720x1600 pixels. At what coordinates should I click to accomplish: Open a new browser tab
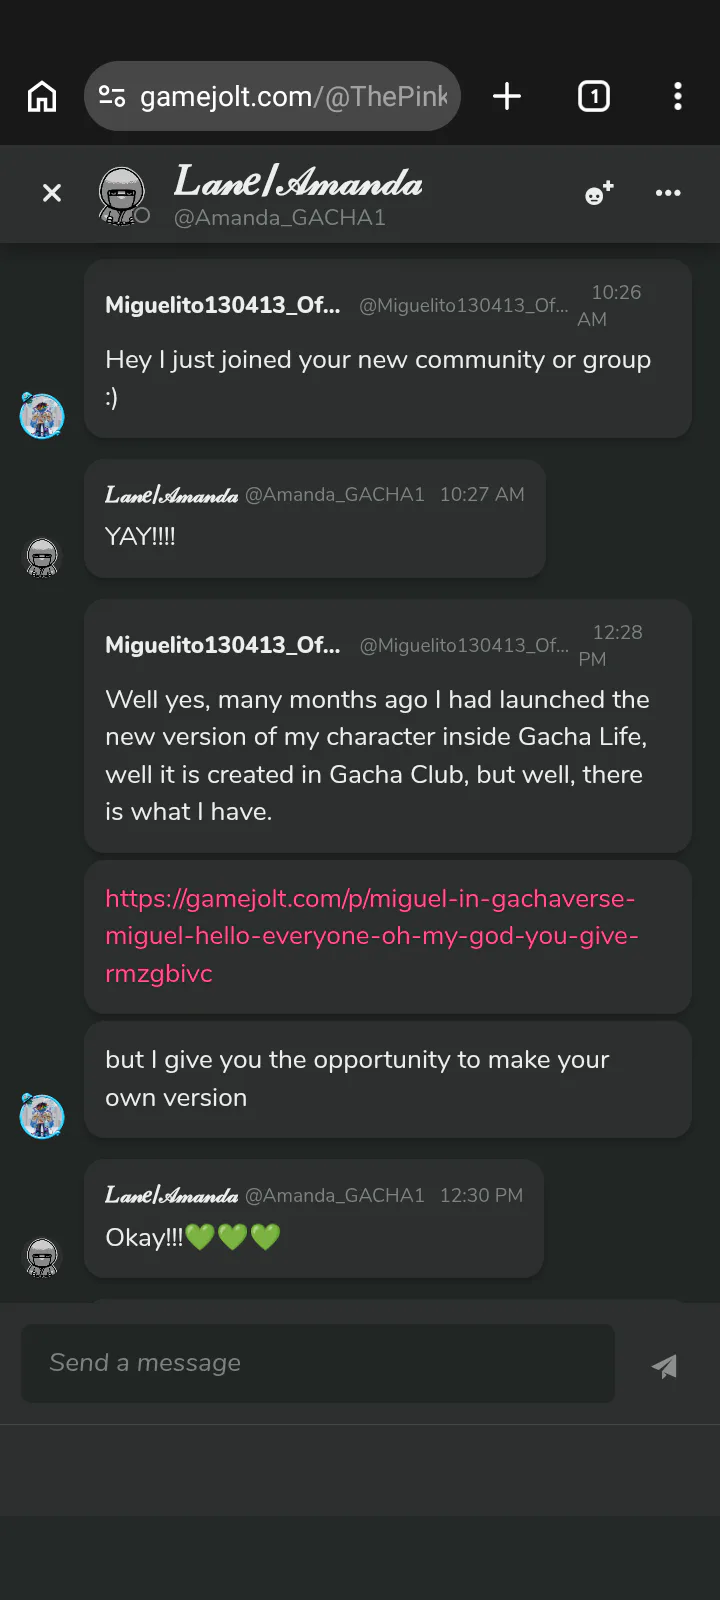tap(507, 97)
